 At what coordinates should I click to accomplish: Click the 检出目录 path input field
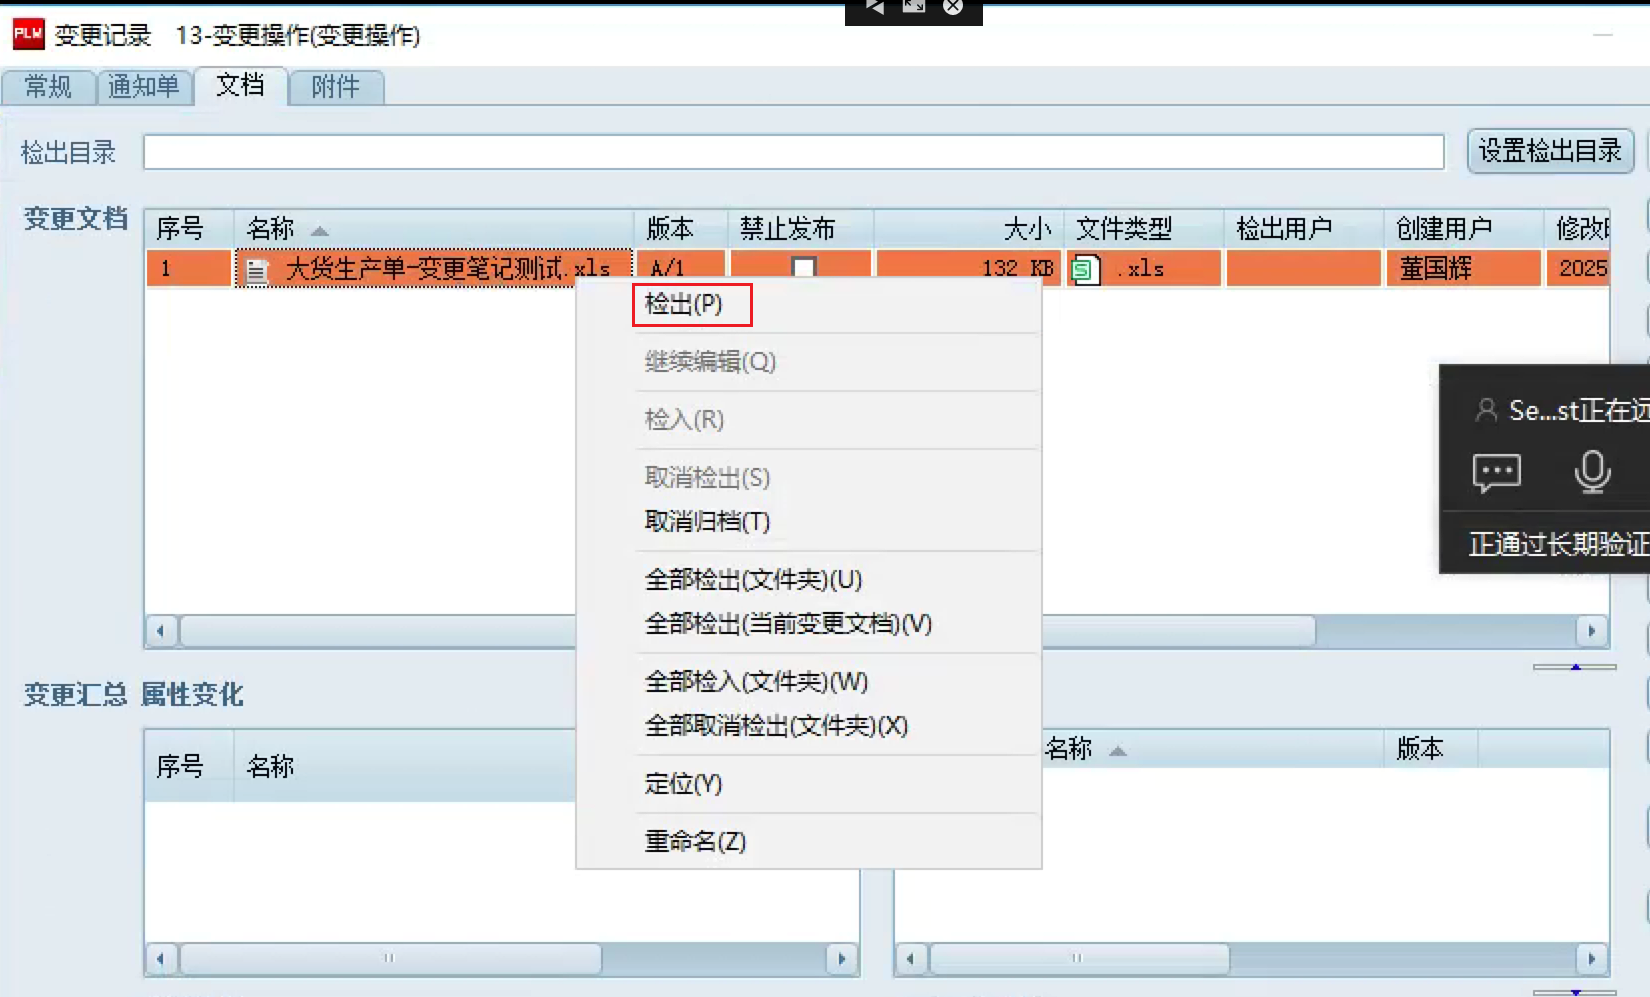pyautogui.click(x=794, y=152)
